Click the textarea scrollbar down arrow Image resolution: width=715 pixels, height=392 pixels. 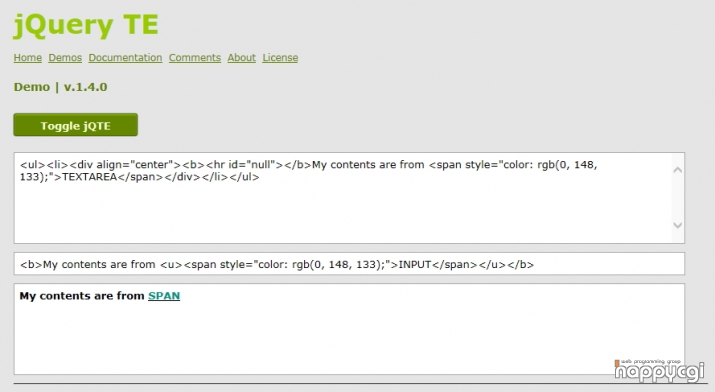tap(678, 225)
